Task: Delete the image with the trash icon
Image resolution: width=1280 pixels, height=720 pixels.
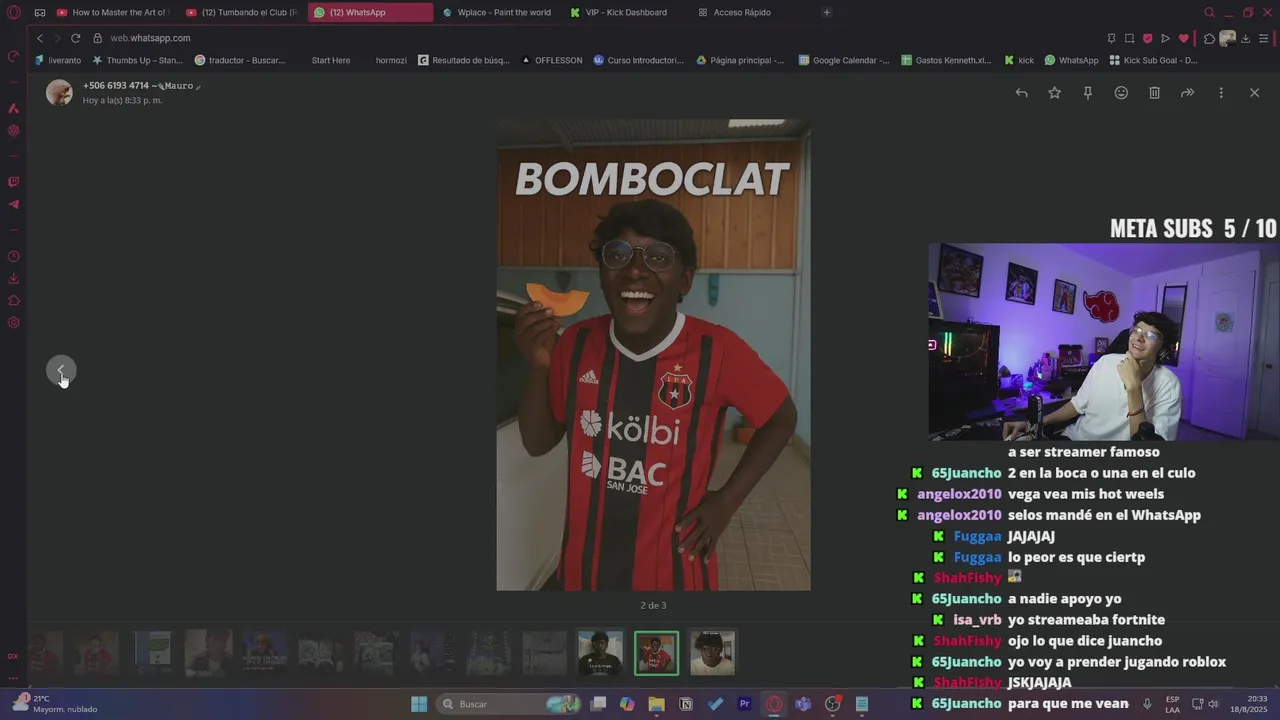Action: click(x=1154, y=93)
